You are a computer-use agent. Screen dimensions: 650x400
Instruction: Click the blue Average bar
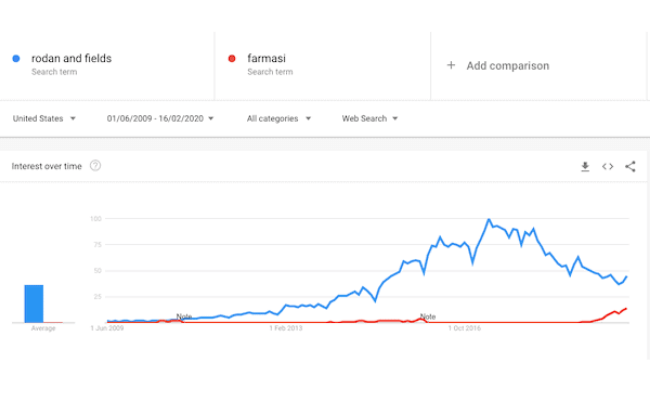point(34,304)
